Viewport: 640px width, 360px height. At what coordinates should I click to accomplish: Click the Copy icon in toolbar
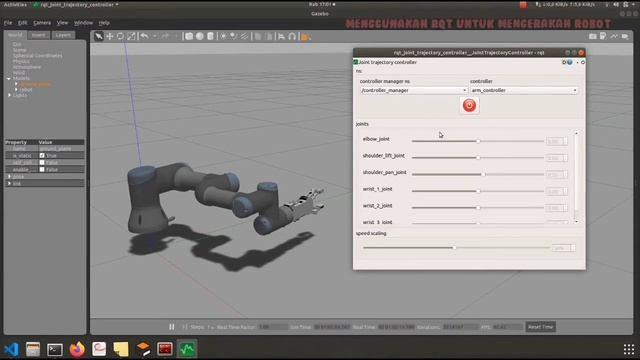(x=258, y=36)
